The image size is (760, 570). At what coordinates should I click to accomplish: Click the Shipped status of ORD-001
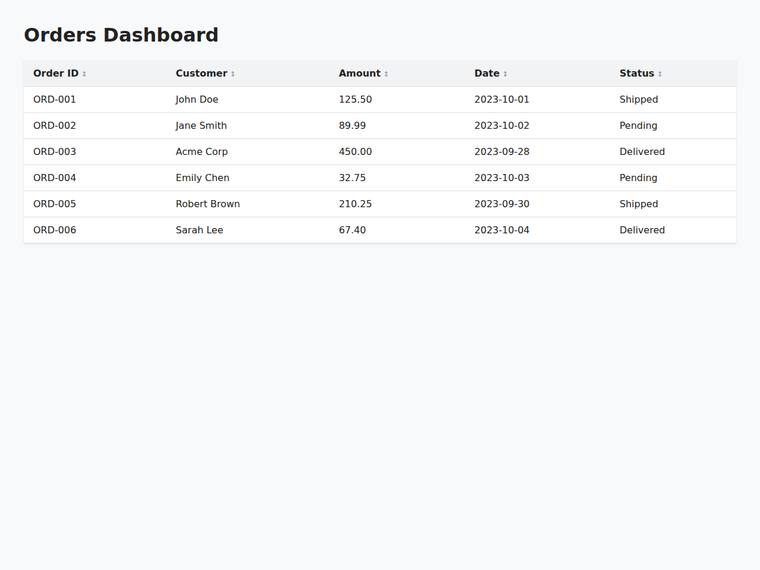(638, 99)
